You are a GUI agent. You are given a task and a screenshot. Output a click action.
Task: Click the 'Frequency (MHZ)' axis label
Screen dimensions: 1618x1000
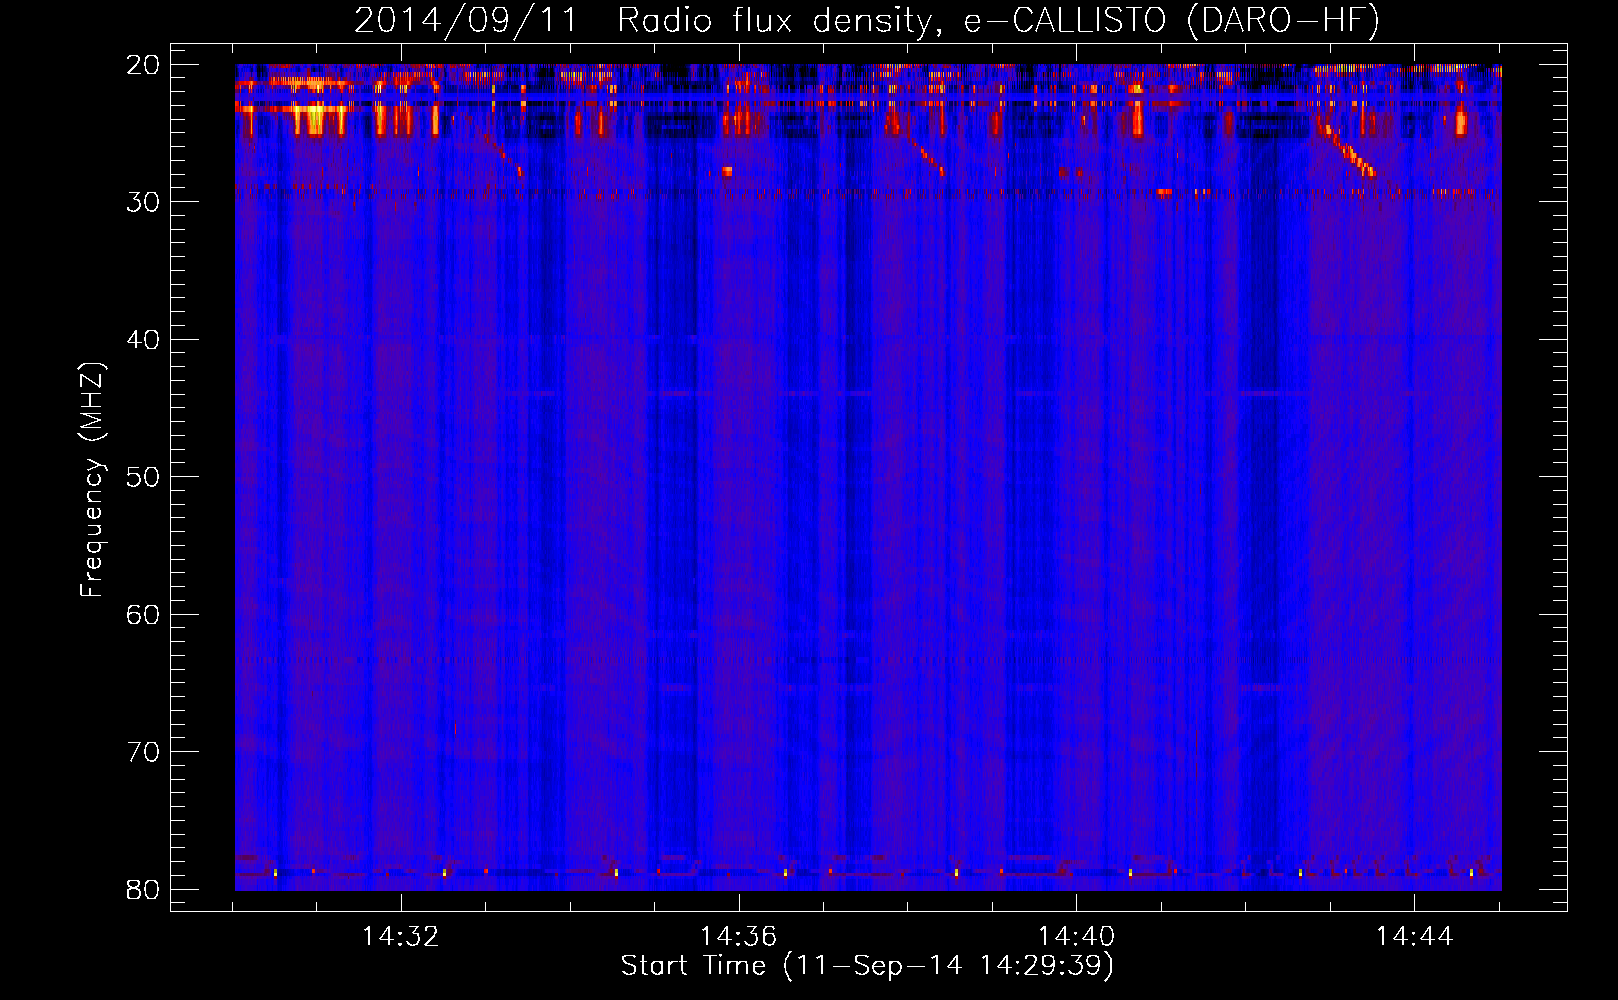coord(92,479)
